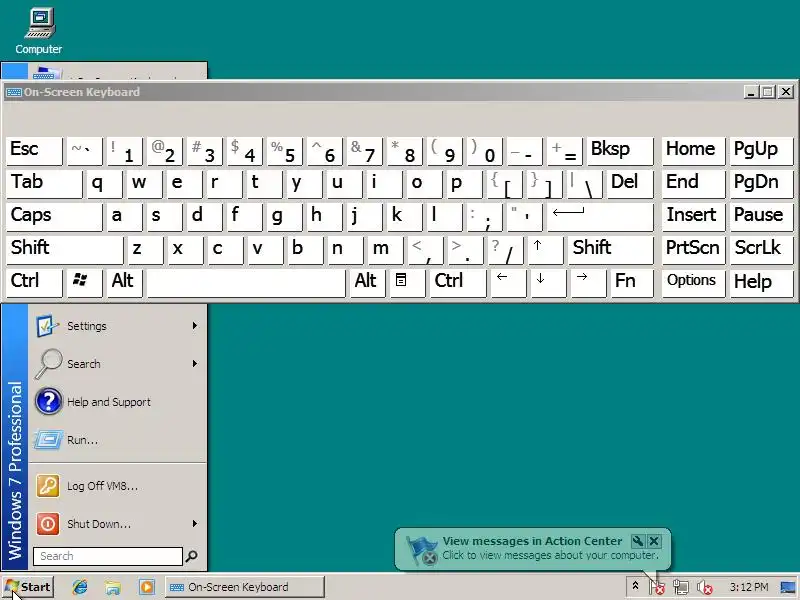Open Settings in the Start menu
800x600 pixels.
coord(118,326)
